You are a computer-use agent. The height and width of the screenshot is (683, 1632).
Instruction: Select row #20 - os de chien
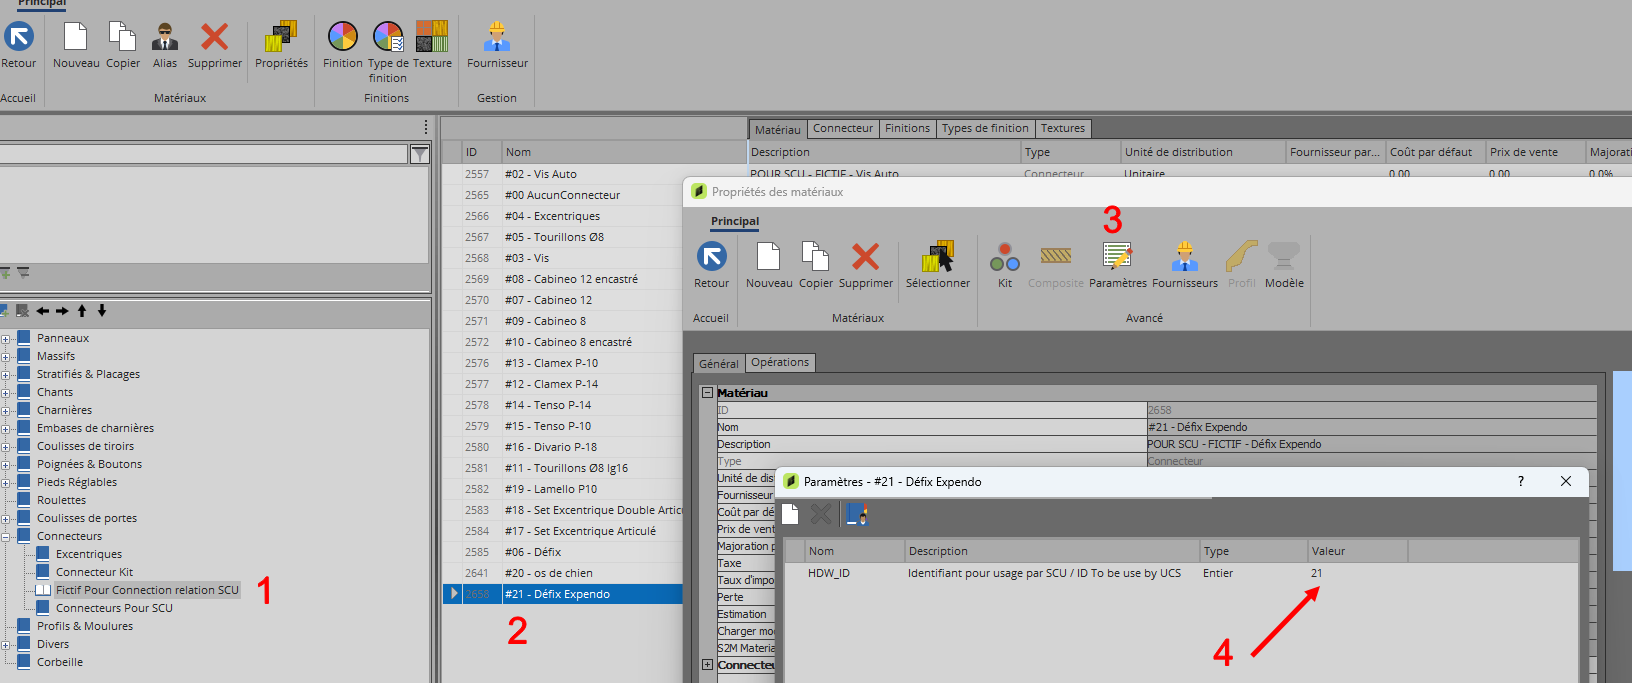(548, 573)
